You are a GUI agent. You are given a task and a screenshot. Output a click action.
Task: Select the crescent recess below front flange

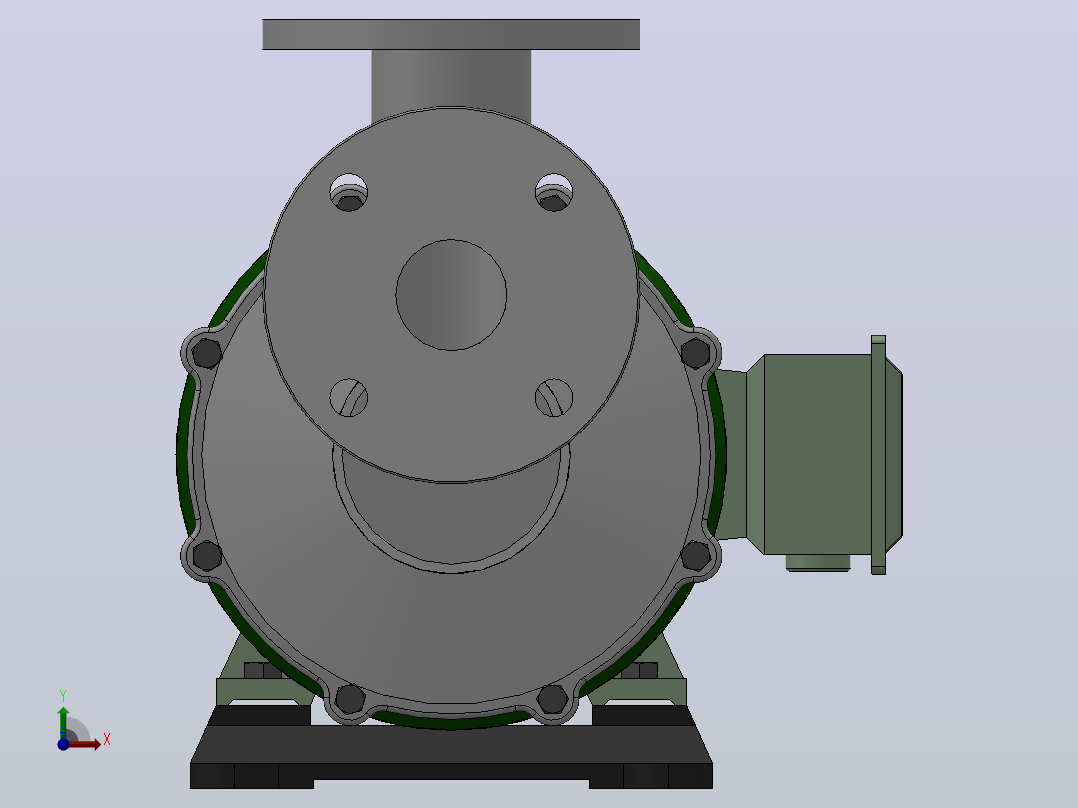pos(451,526)
